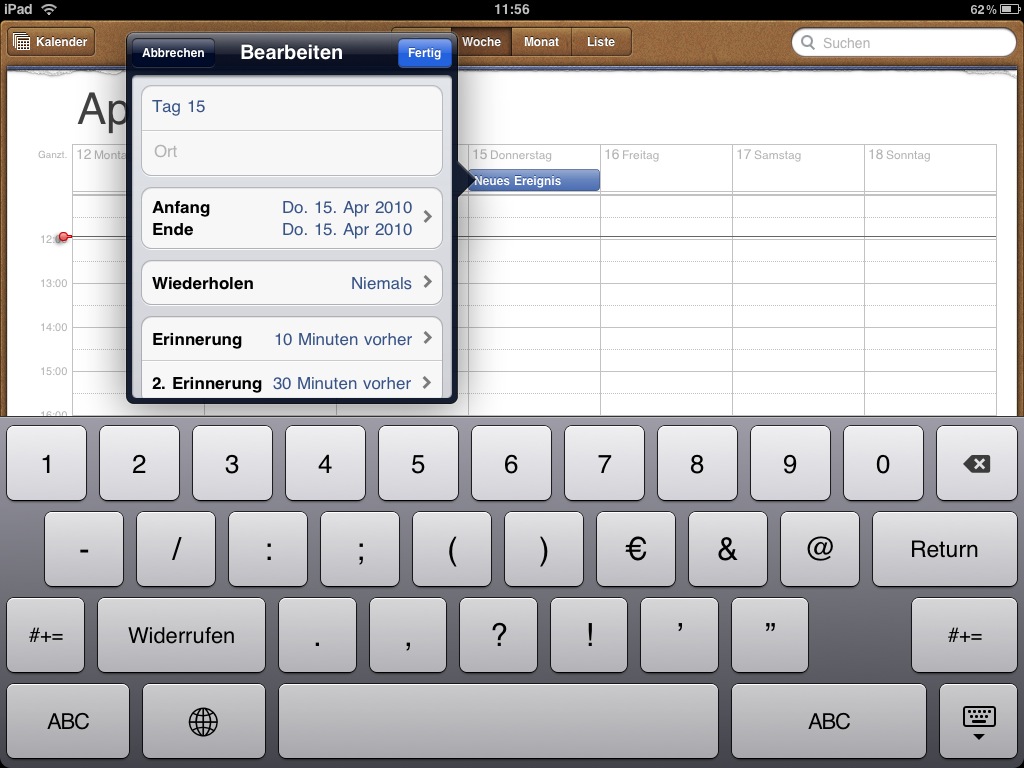Tap the Ort location field

291,152
